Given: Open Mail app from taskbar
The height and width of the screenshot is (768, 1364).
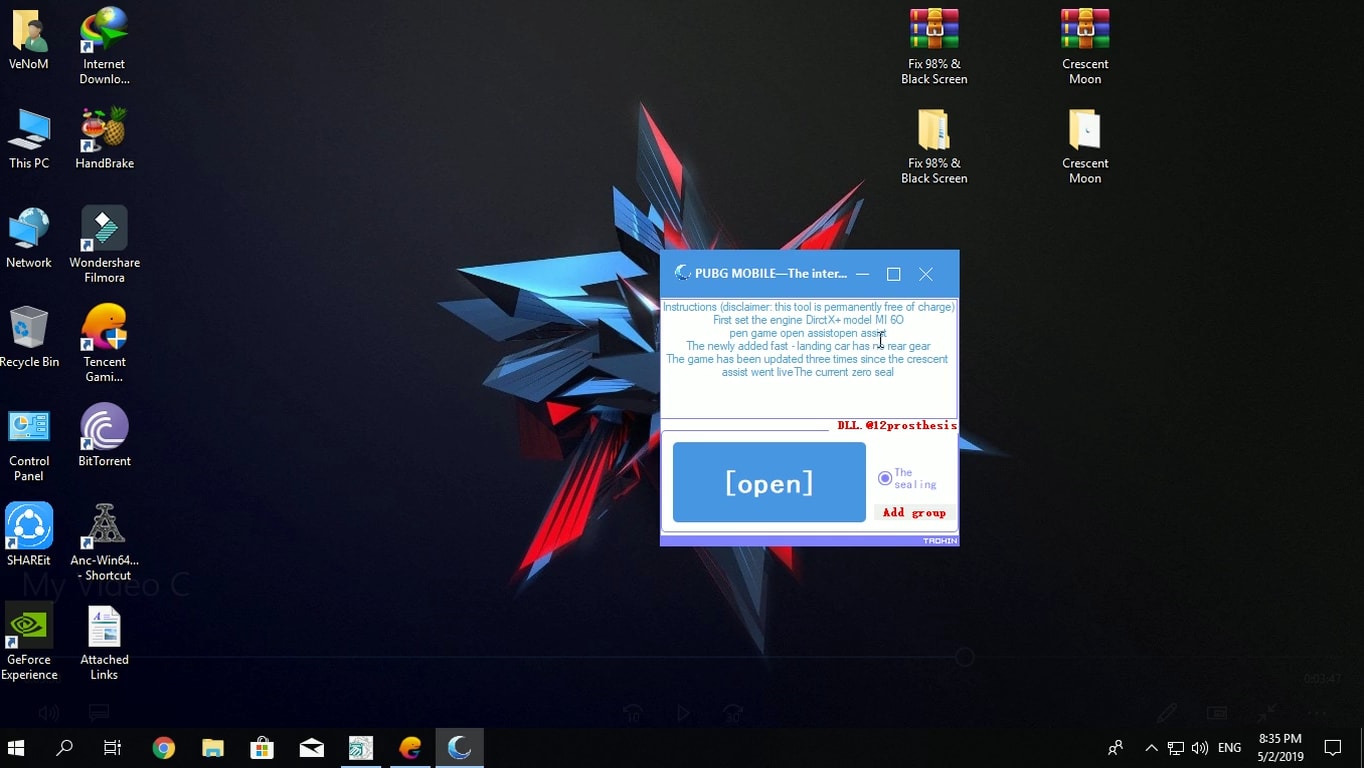Looking at the screenshot, I should pyautogui.click(x=311, y=748).
